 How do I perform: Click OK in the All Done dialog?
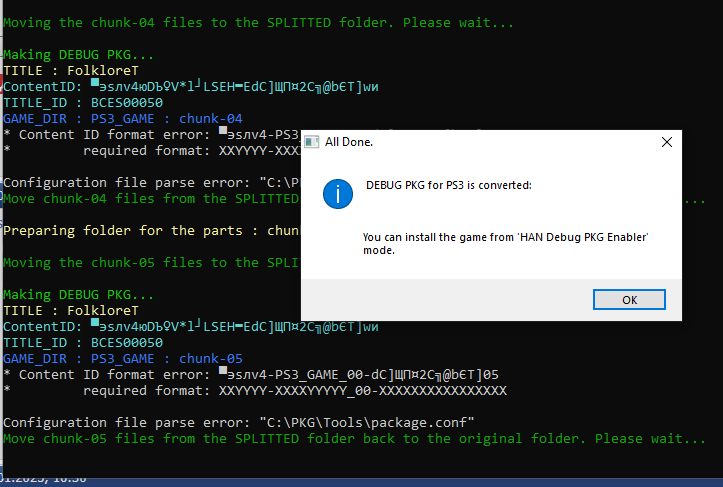(629, 300)
